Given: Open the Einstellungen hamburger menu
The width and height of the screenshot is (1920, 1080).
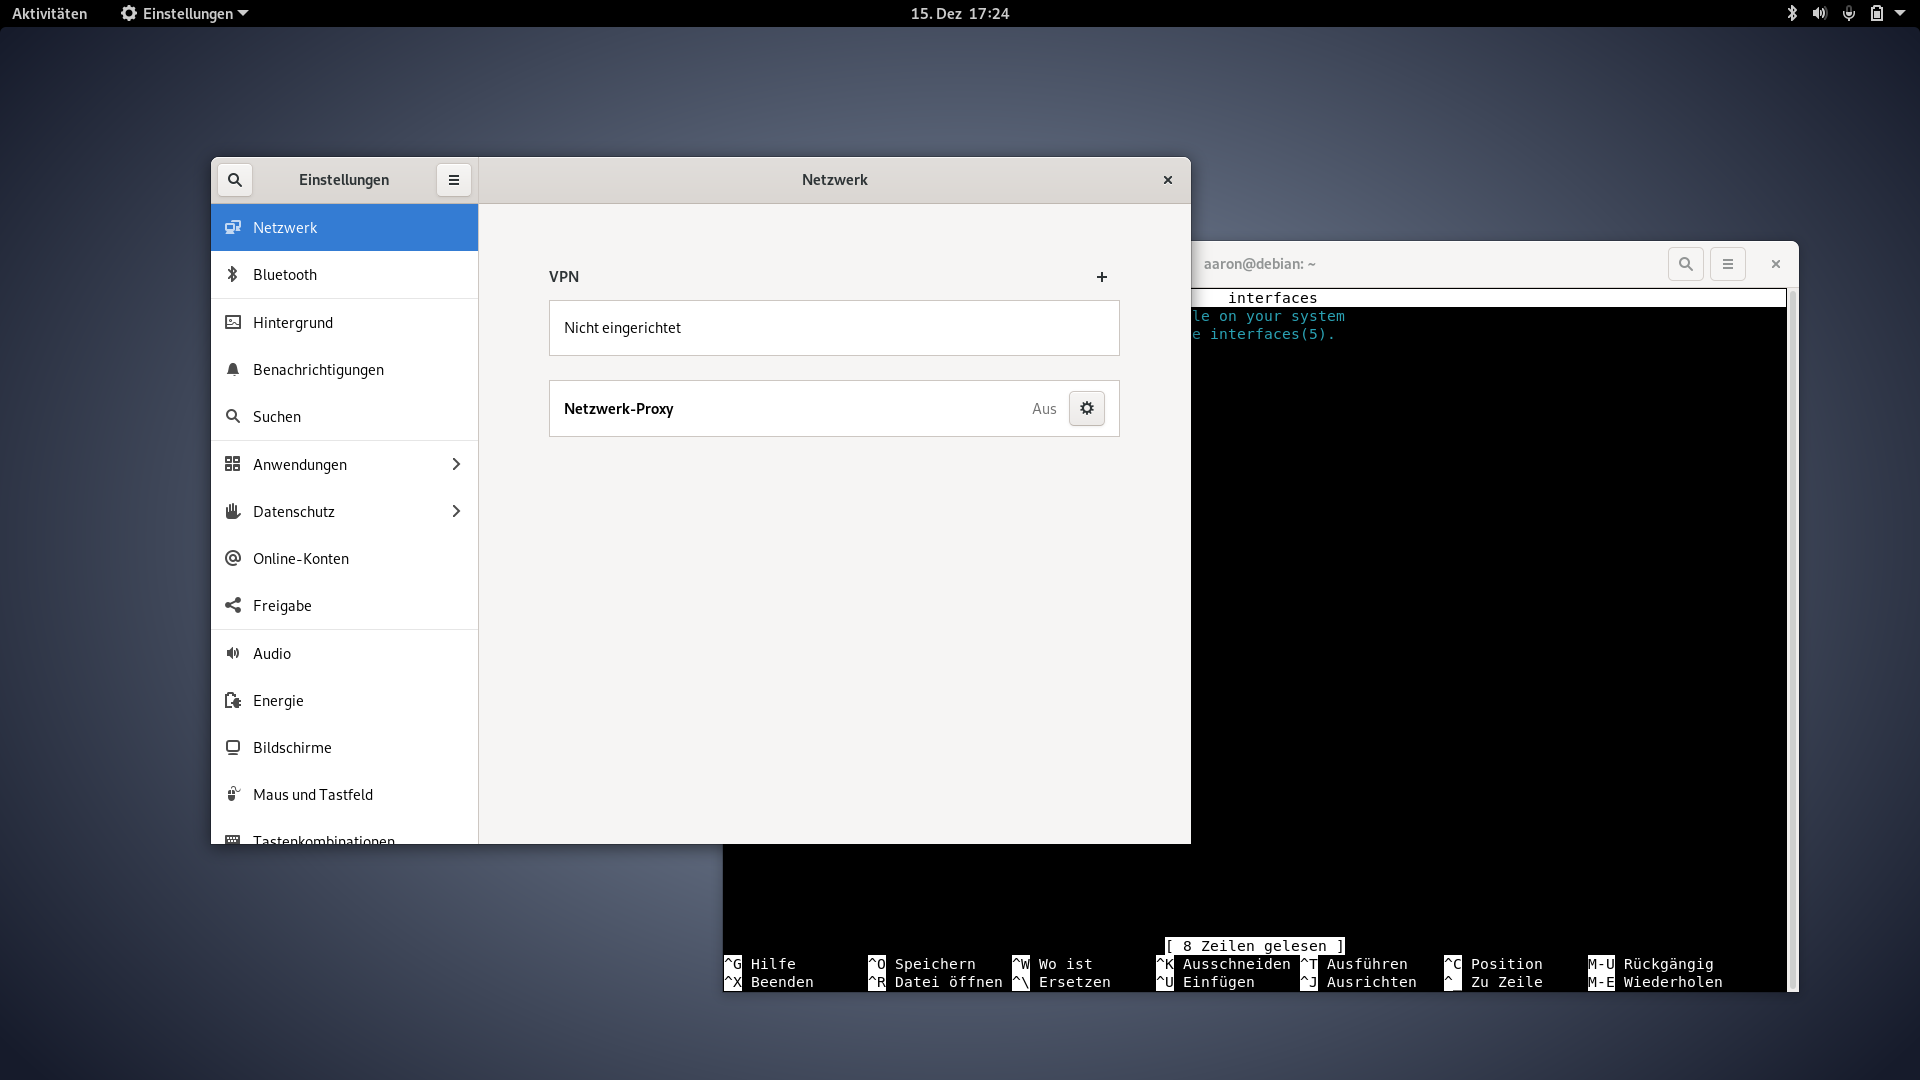Looking at the screenshot, I should (x=454, y=180).
